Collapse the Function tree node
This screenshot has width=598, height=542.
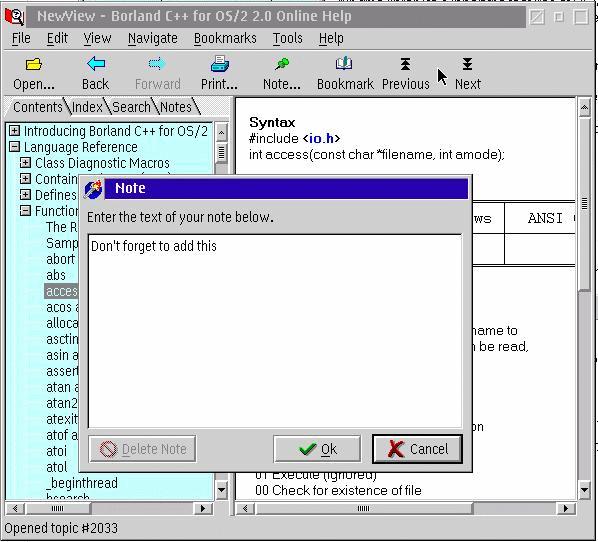pos(25,211)
